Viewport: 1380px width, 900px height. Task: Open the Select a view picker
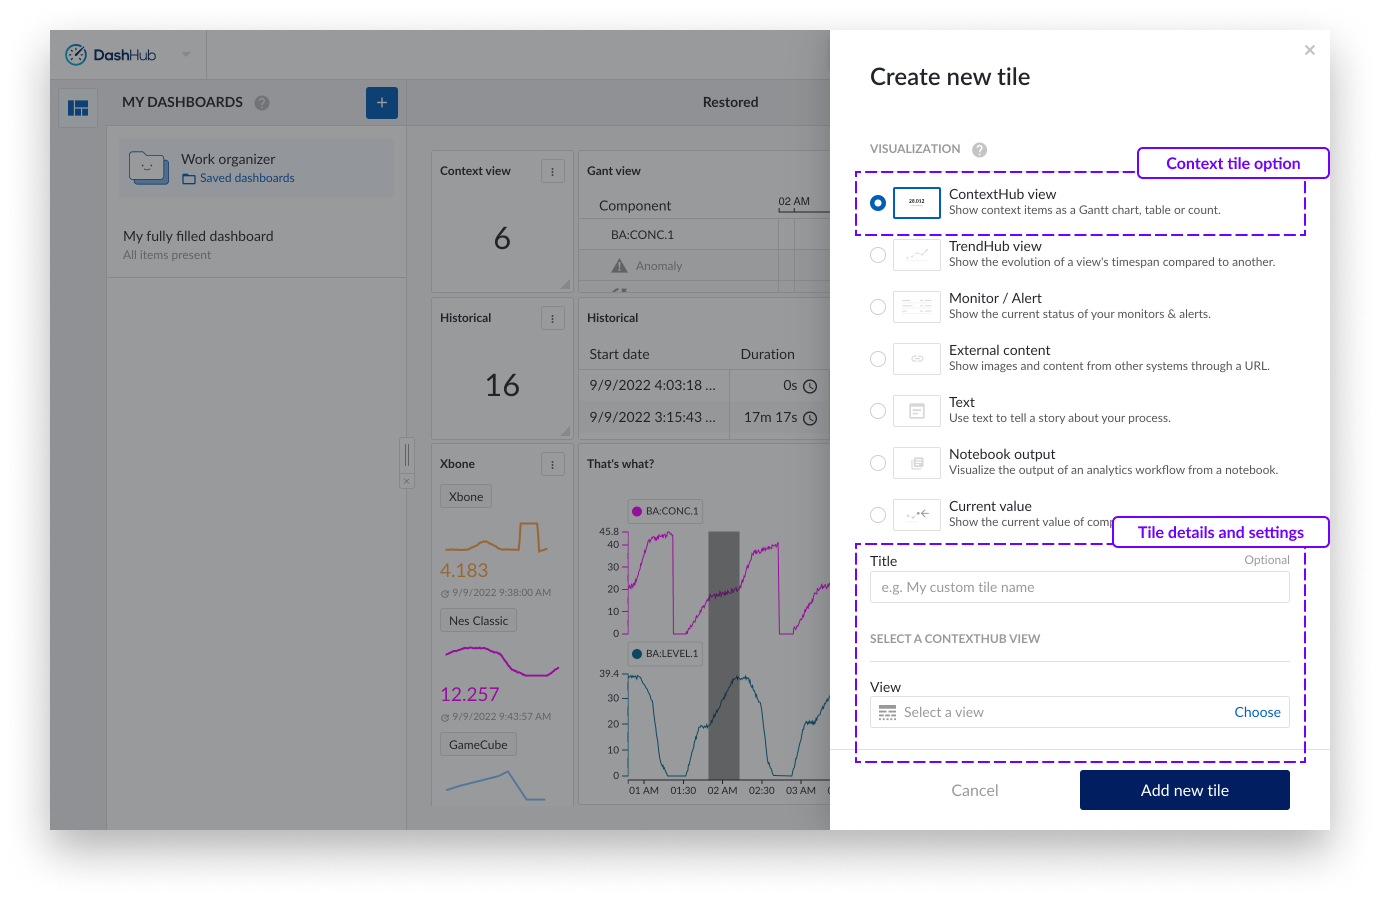[x=1256, y=712]
